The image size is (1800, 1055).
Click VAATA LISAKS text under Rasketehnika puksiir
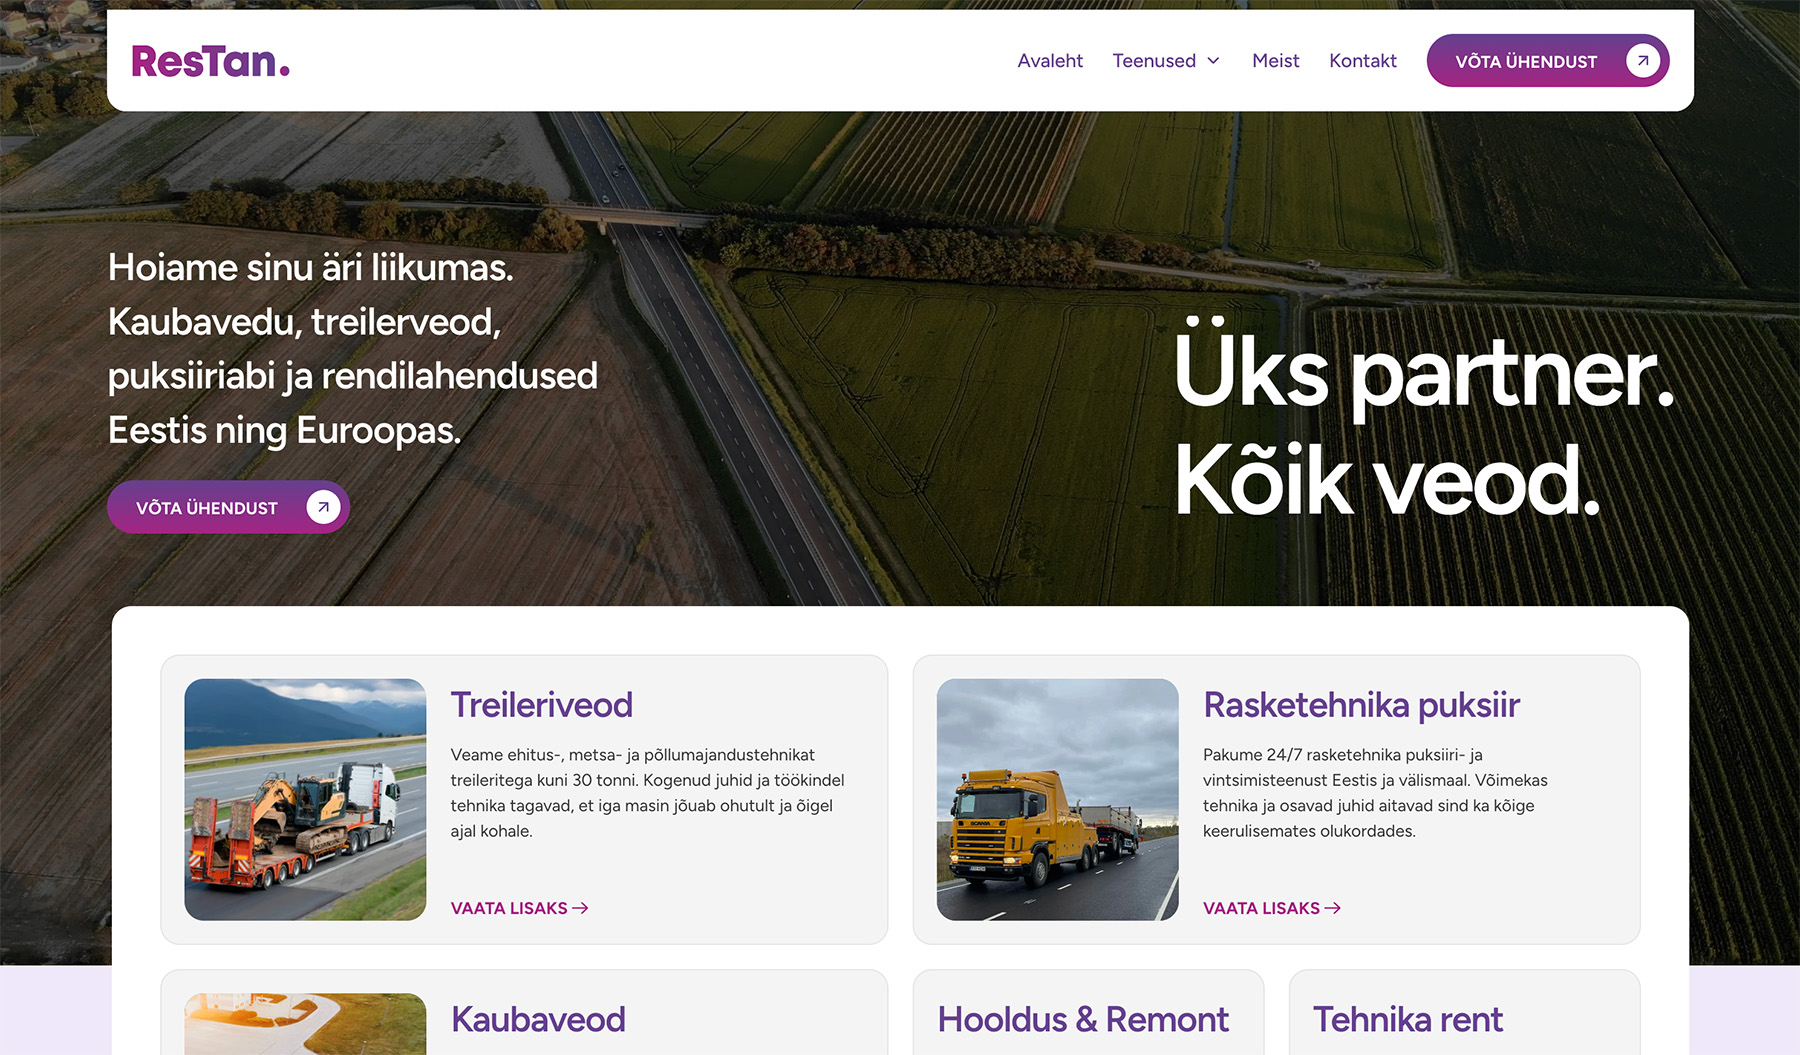point(1261,908)
